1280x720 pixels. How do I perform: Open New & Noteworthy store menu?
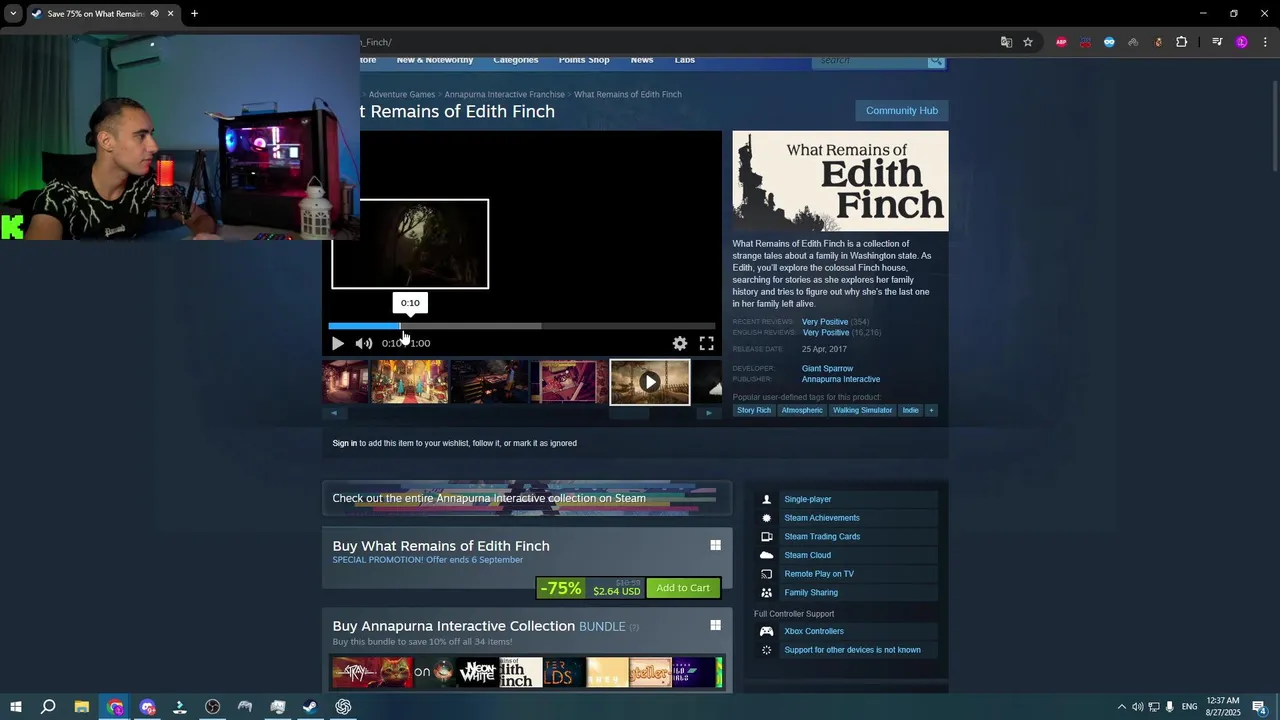tap(435, 60)
